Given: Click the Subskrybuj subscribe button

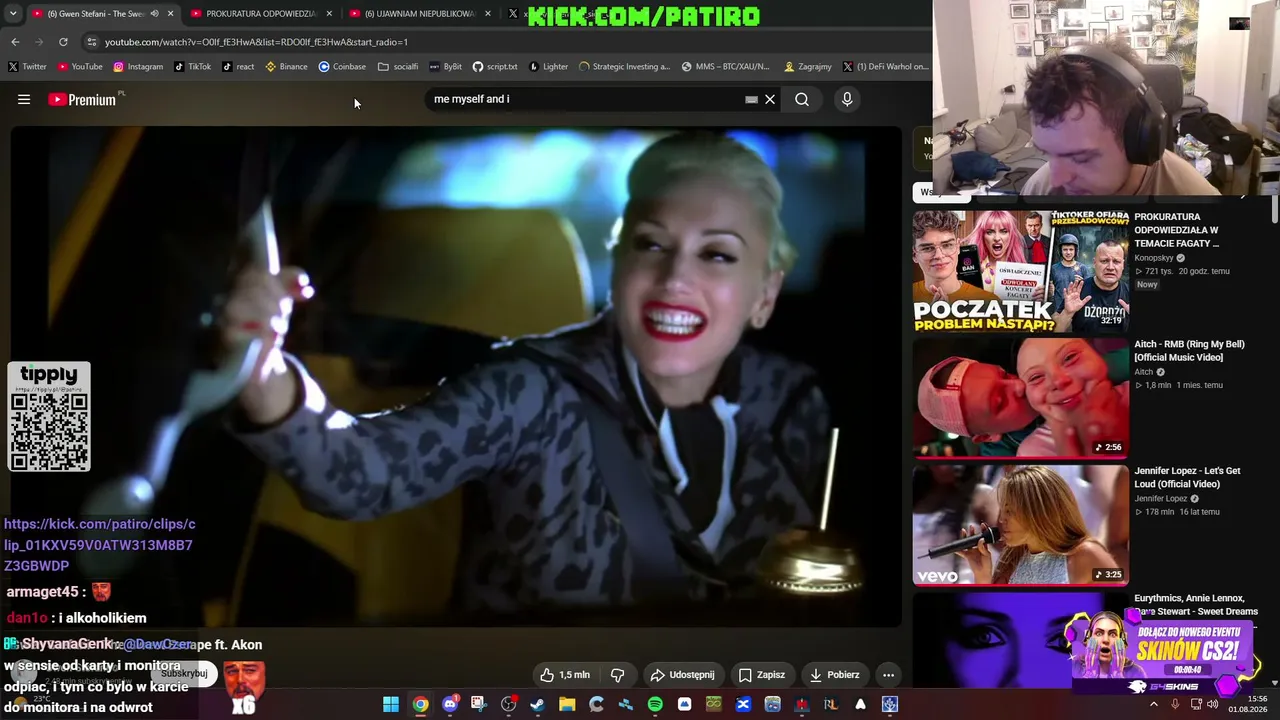Looking at the screenshot, I should [184, 674].
